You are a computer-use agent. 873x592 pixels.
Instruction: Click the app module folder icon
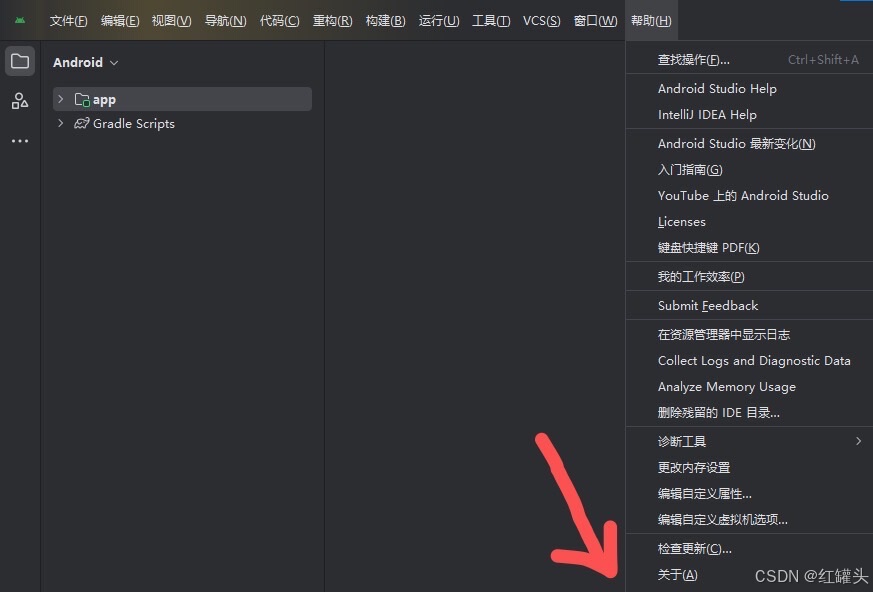[82, 100]
